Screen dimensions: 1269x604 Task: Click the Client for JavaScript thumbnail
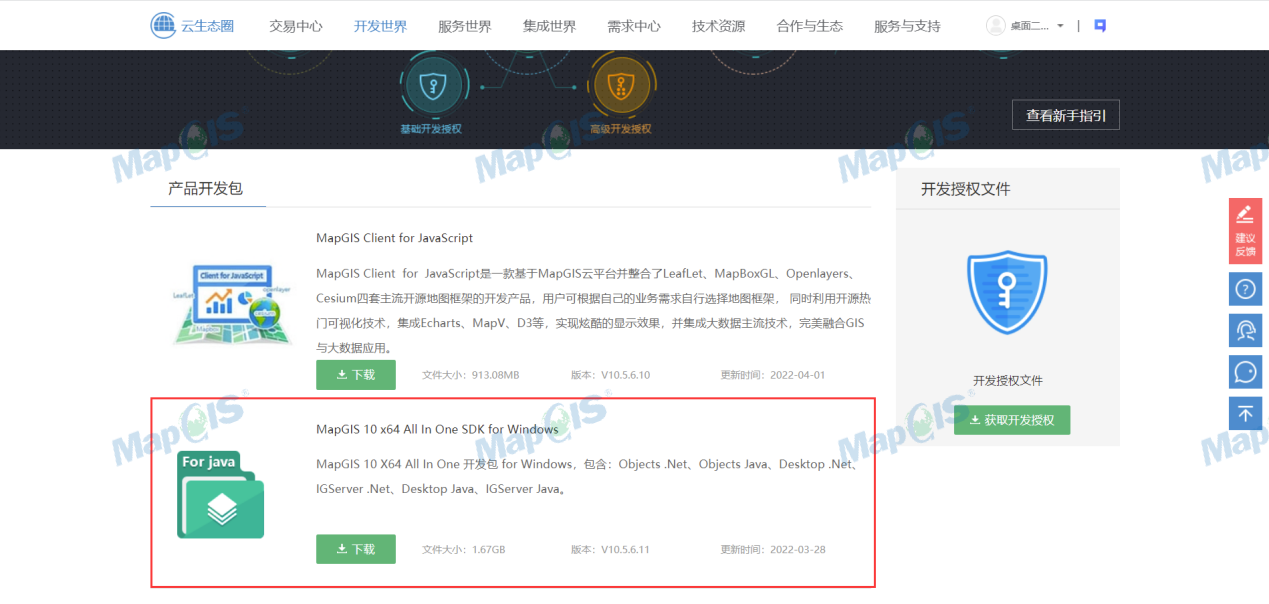pyautogui.click(x=232, y=303)
